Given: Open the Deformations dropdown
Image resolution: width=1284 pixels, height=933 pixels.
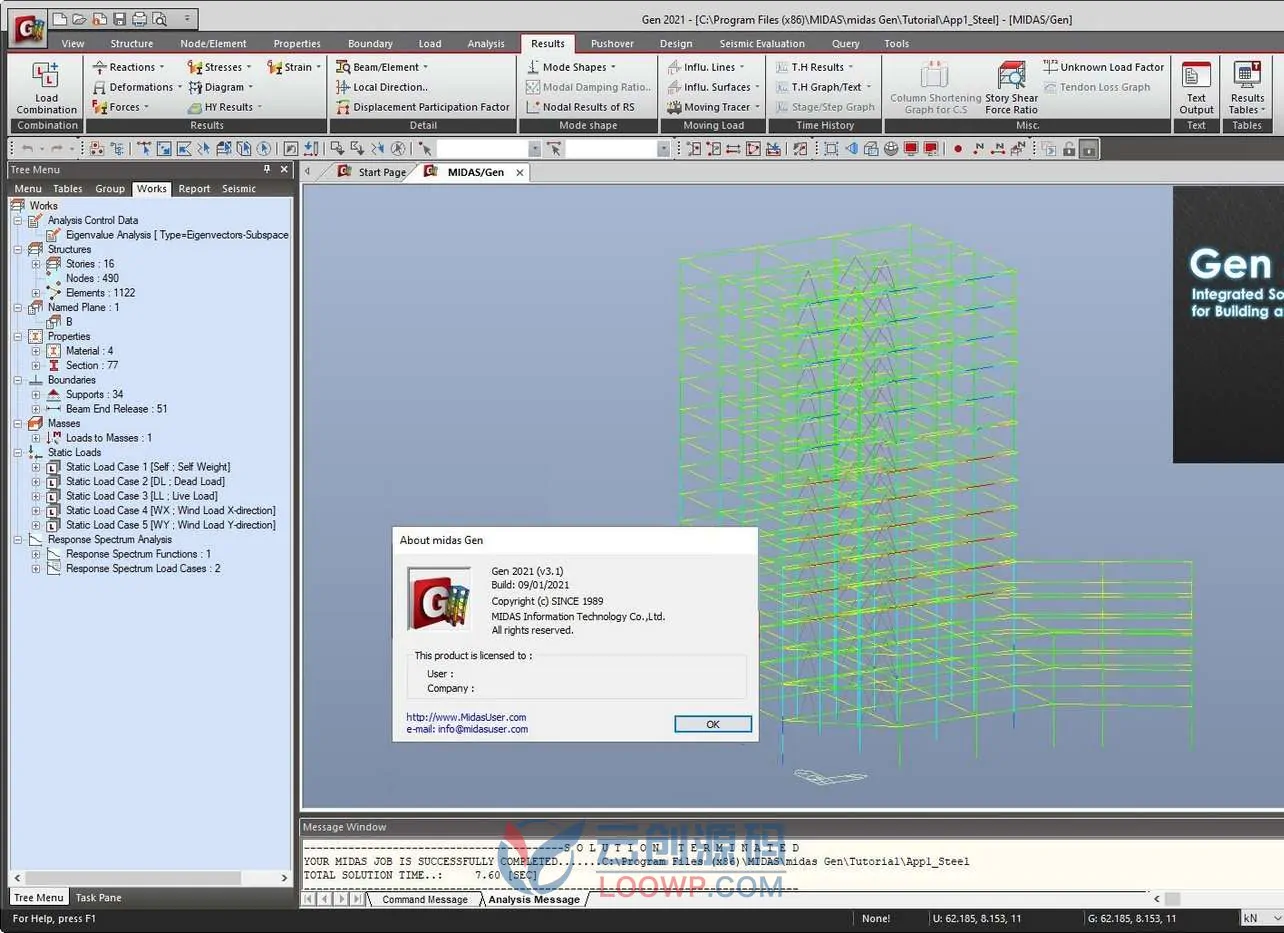Looking at the screenshot, I should [137, 87].
